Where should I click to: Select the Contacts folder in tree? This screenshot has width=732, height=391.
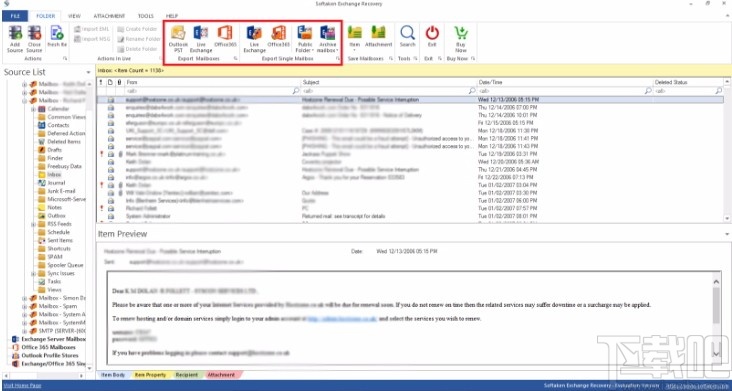(58, 125)
